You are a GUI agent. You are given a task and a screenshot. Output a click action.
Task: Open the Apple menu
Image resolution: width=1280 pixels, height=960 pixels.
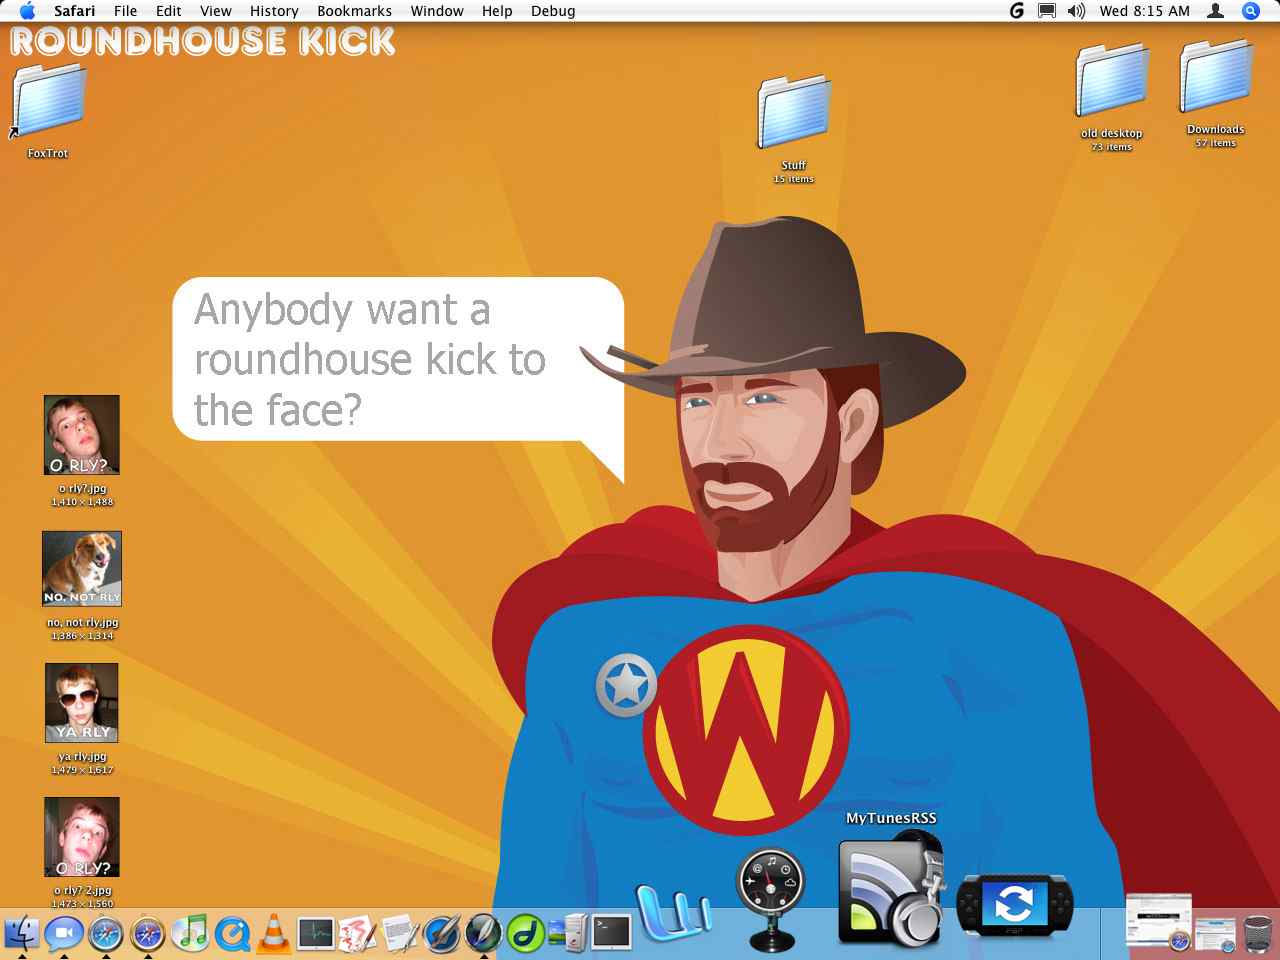[27, 11]
